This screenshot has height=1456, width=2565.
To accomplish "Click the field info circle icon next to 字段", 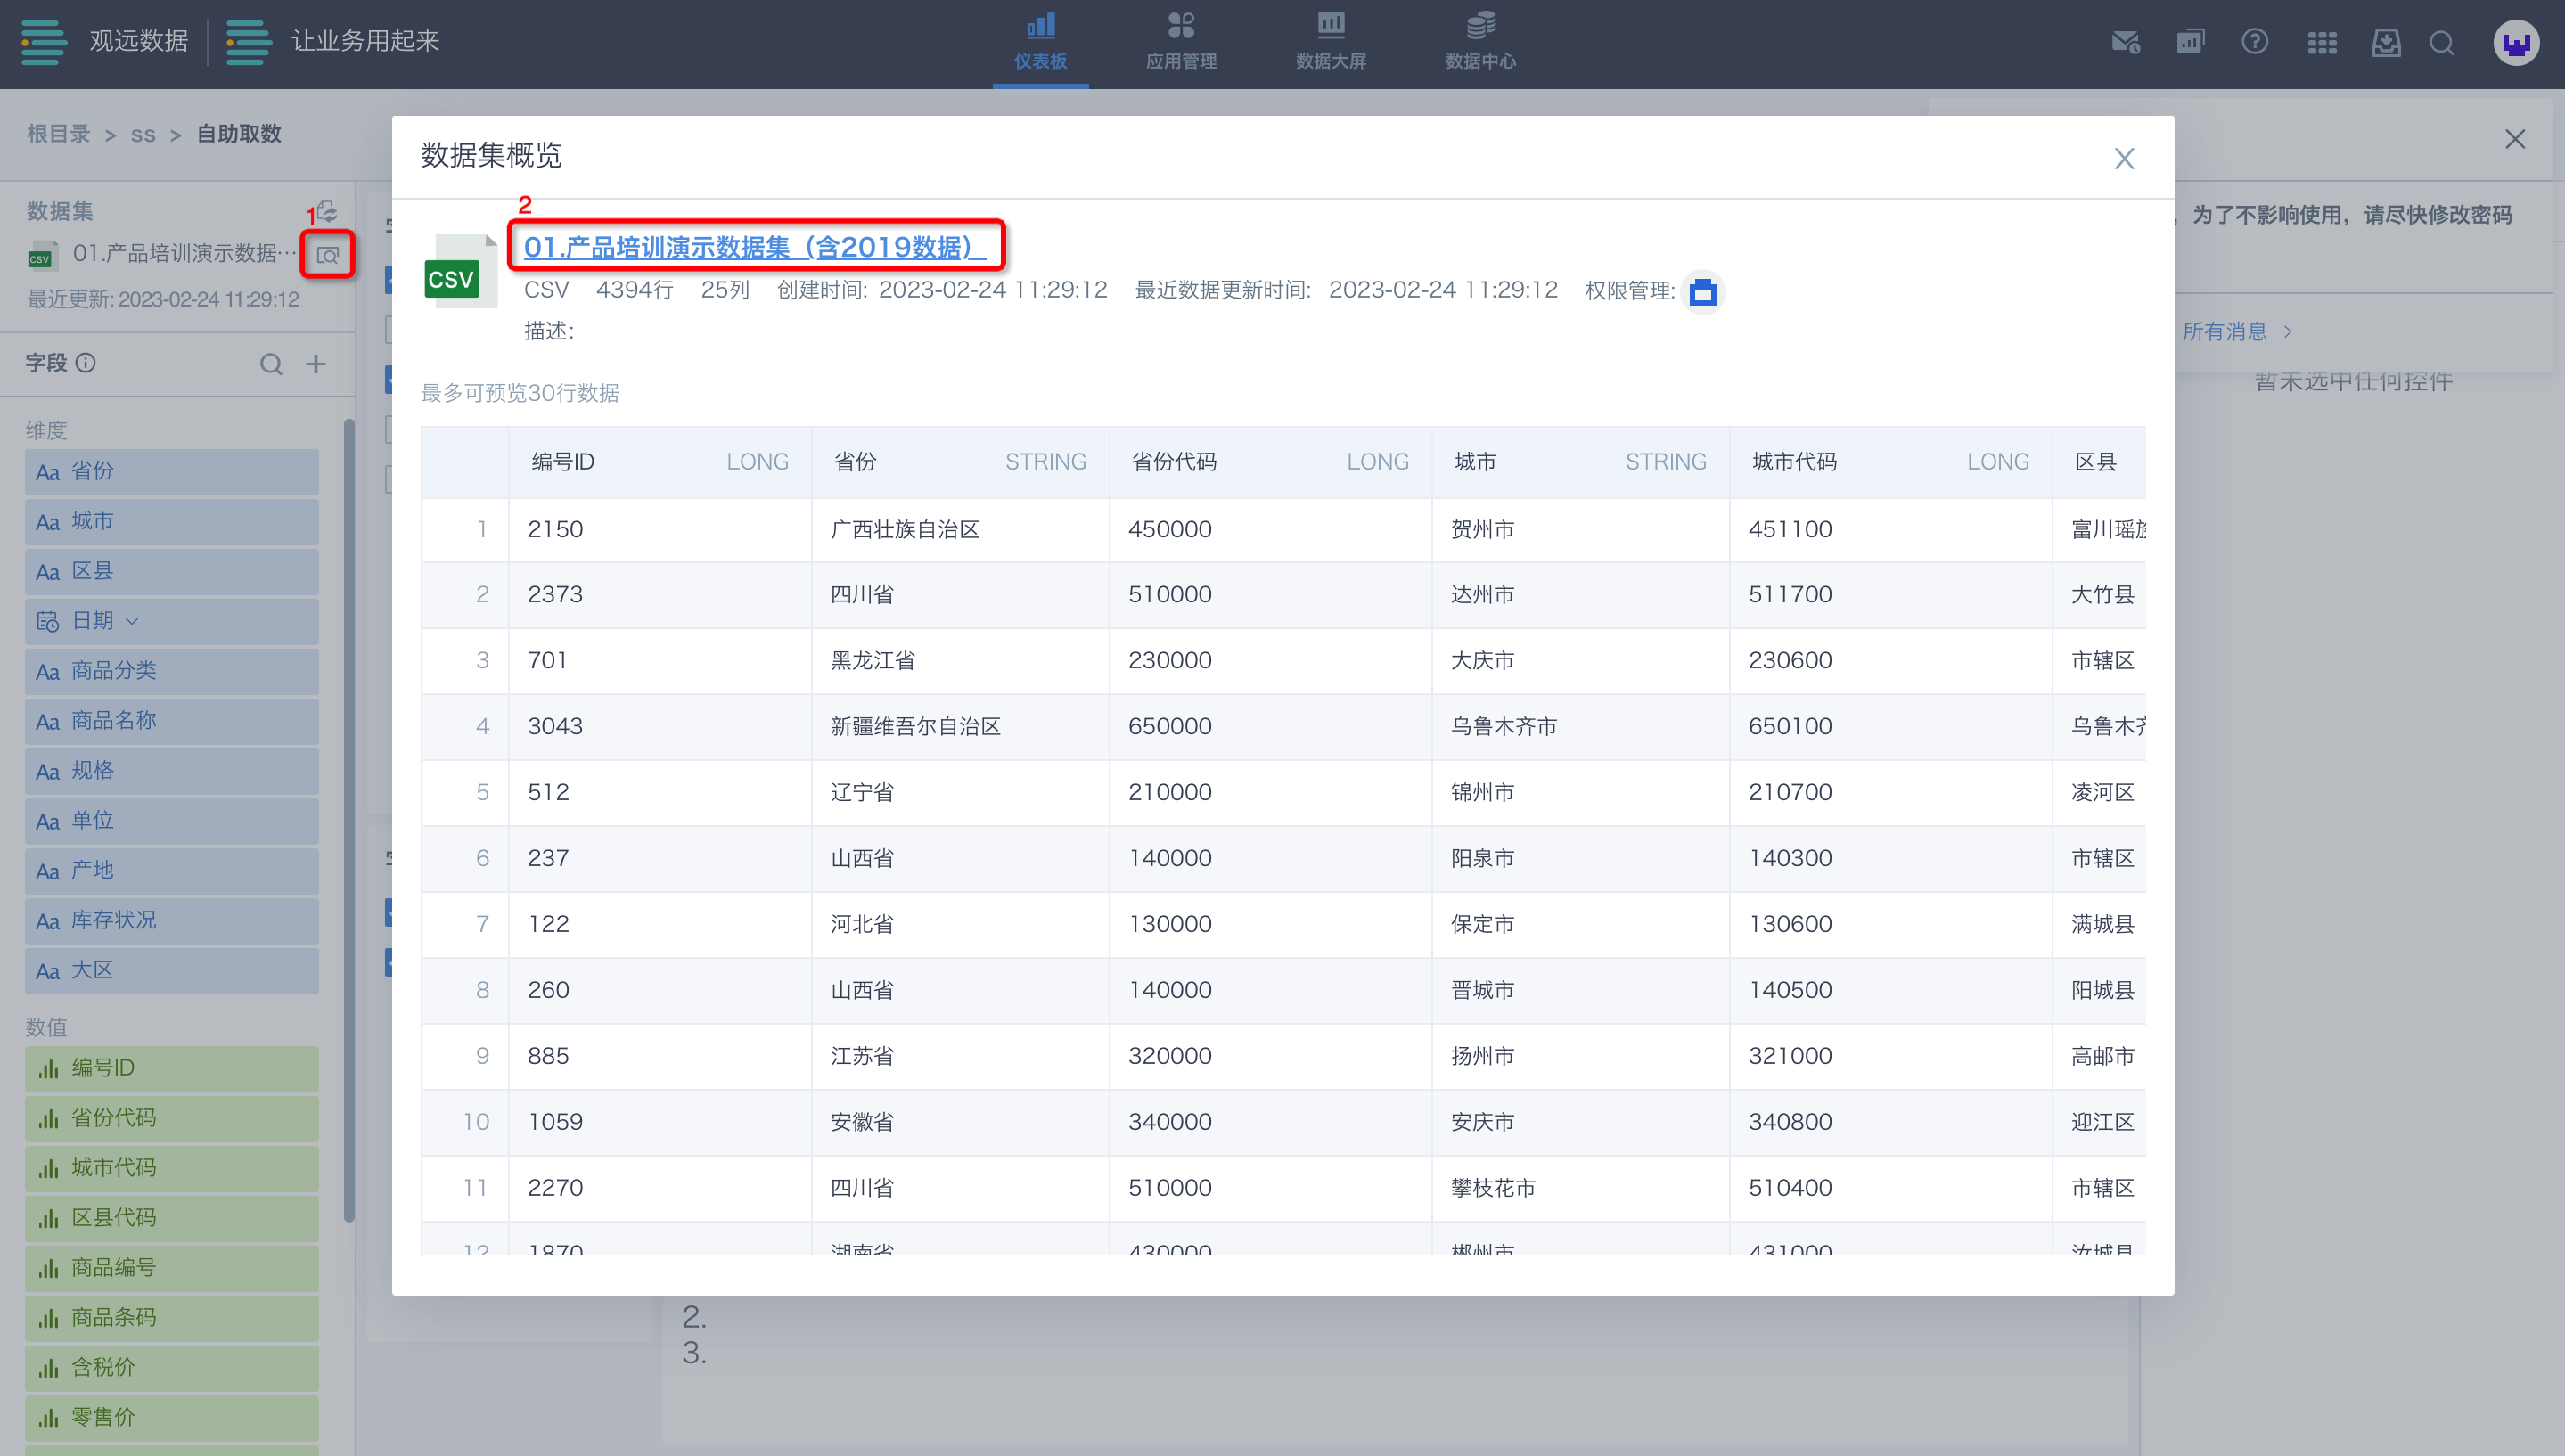I will coord(86,363).
